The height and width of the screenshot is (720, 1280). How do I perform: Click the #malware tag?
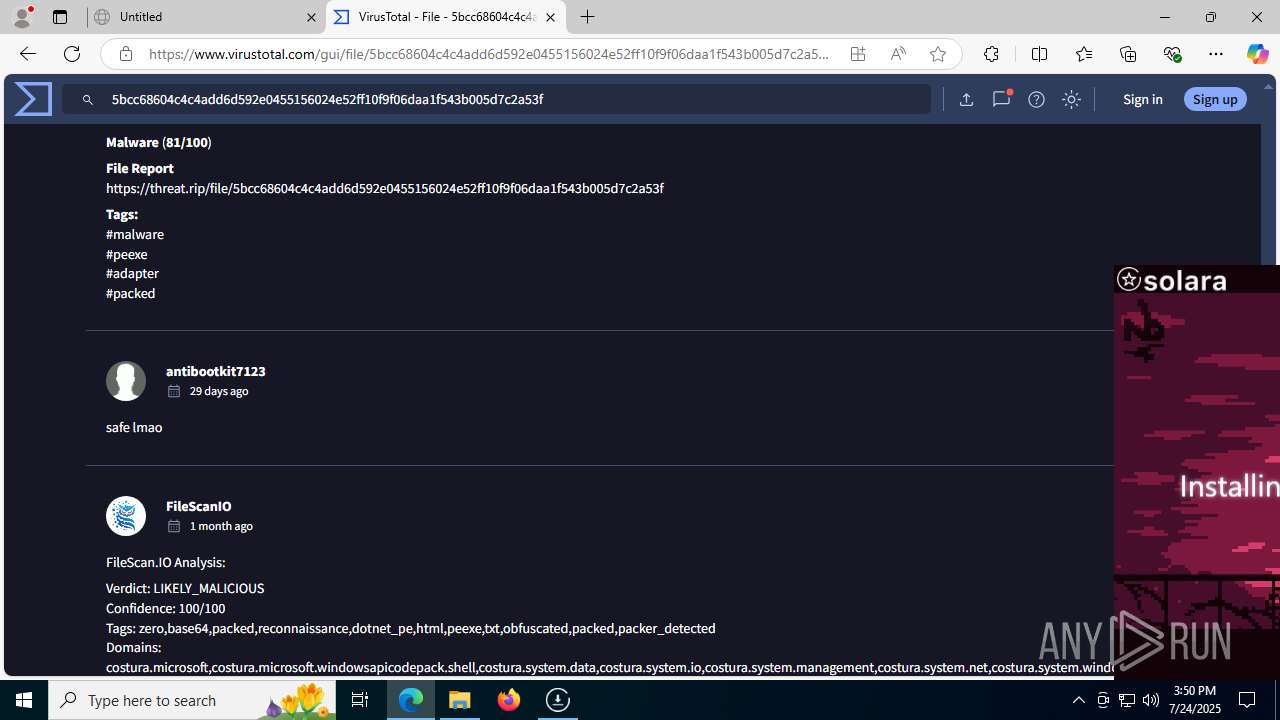coord(135,234)
